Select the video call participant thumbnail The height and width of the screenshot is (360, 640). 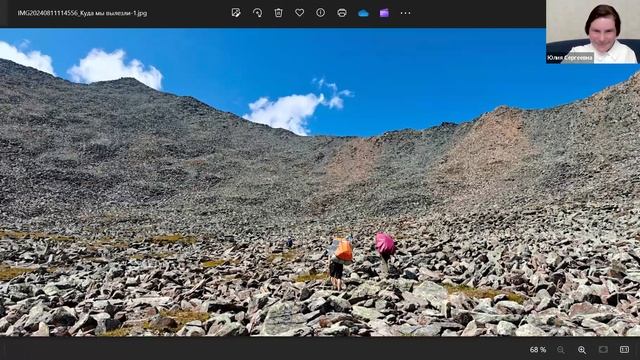(593, 32)
